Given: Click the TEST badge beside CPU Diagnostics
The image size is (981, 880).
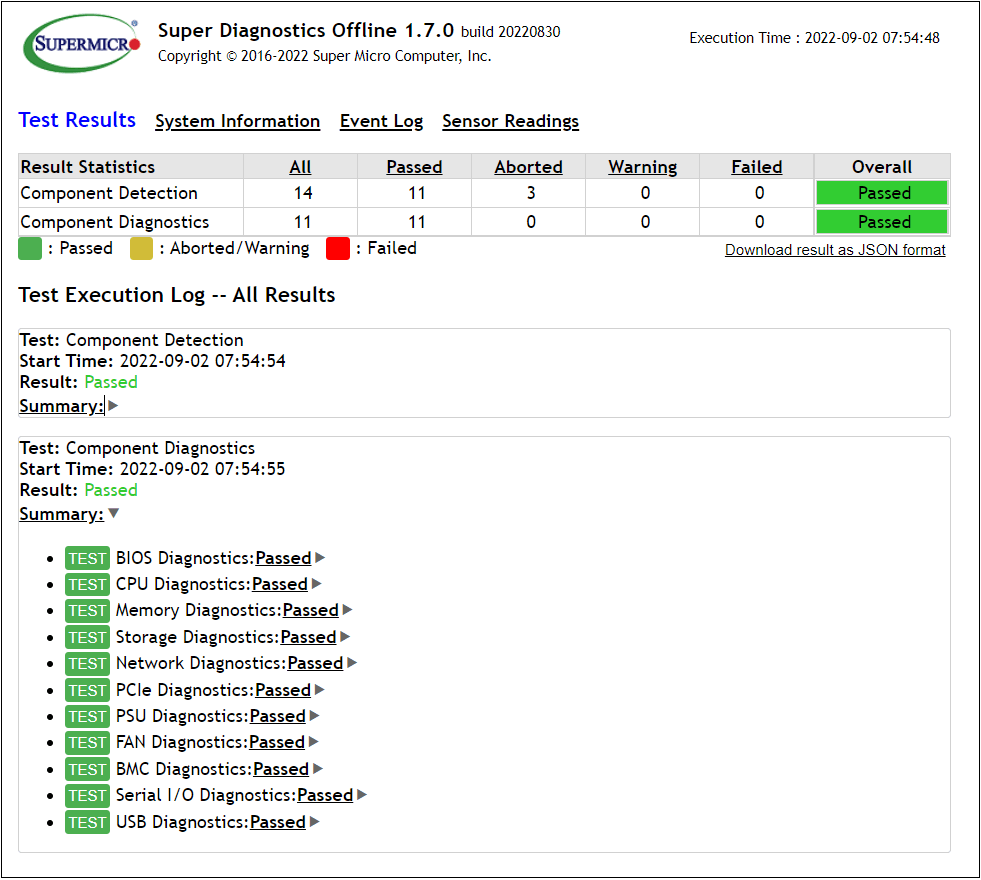Looking at the screenshot, I should [87, 584].
